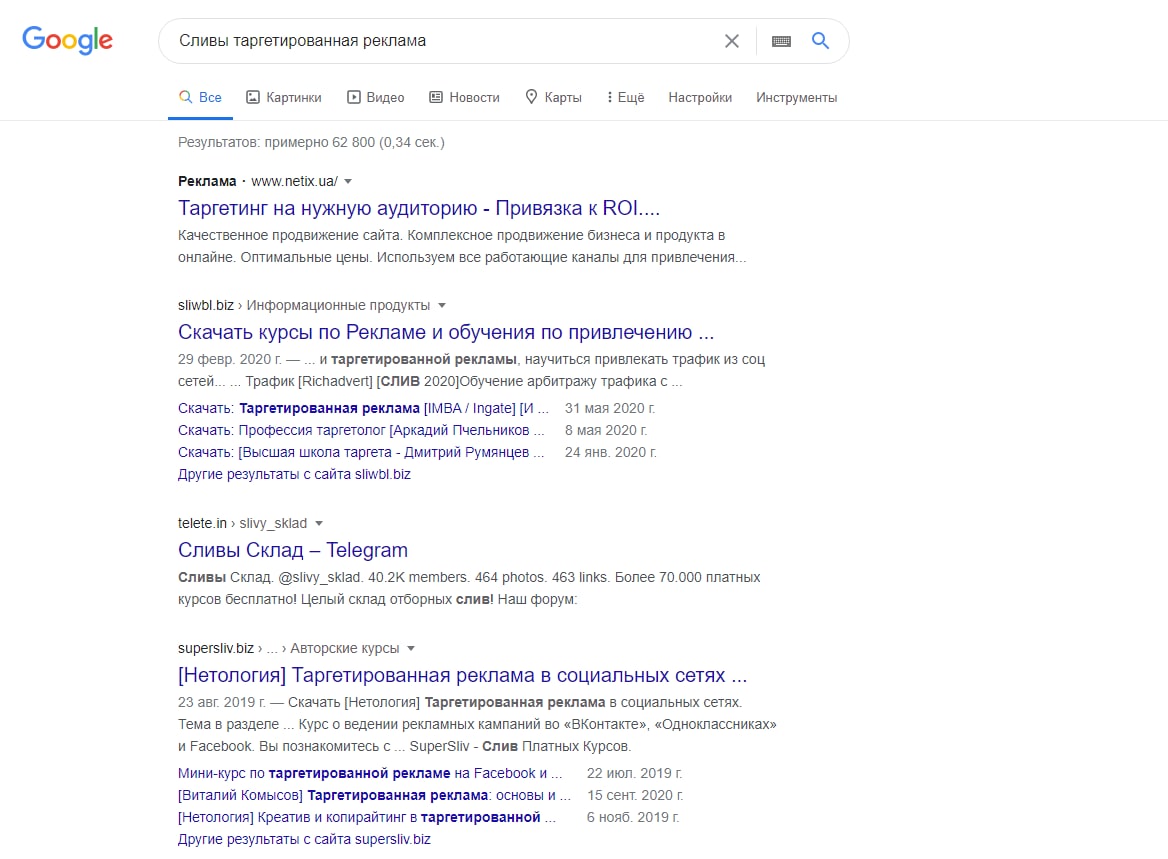Click the supersliv.biz breadcrumb text
Viewport: 1168px width, 859px height.
tap(215, 648)
